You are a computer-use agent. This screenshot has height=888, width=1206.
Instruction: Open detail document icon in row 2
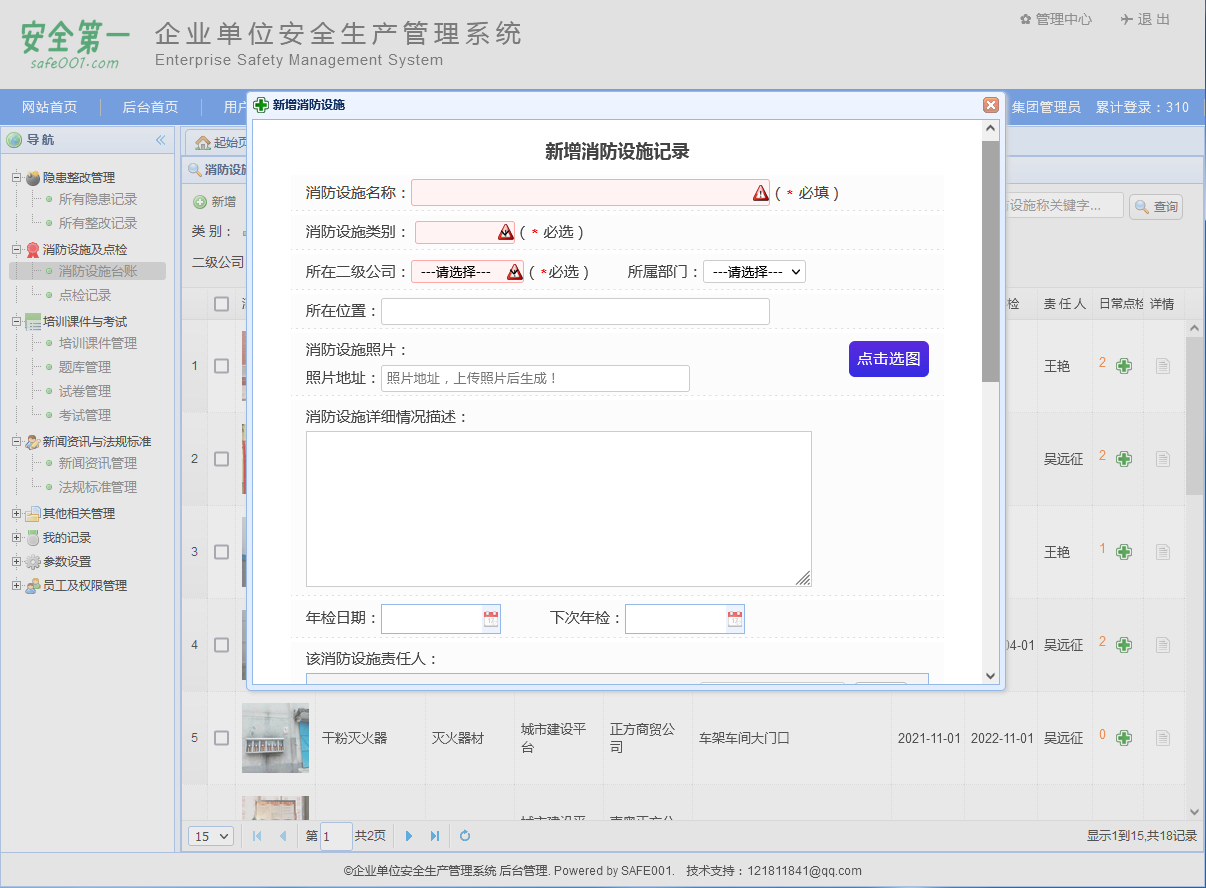point(1163,459)
